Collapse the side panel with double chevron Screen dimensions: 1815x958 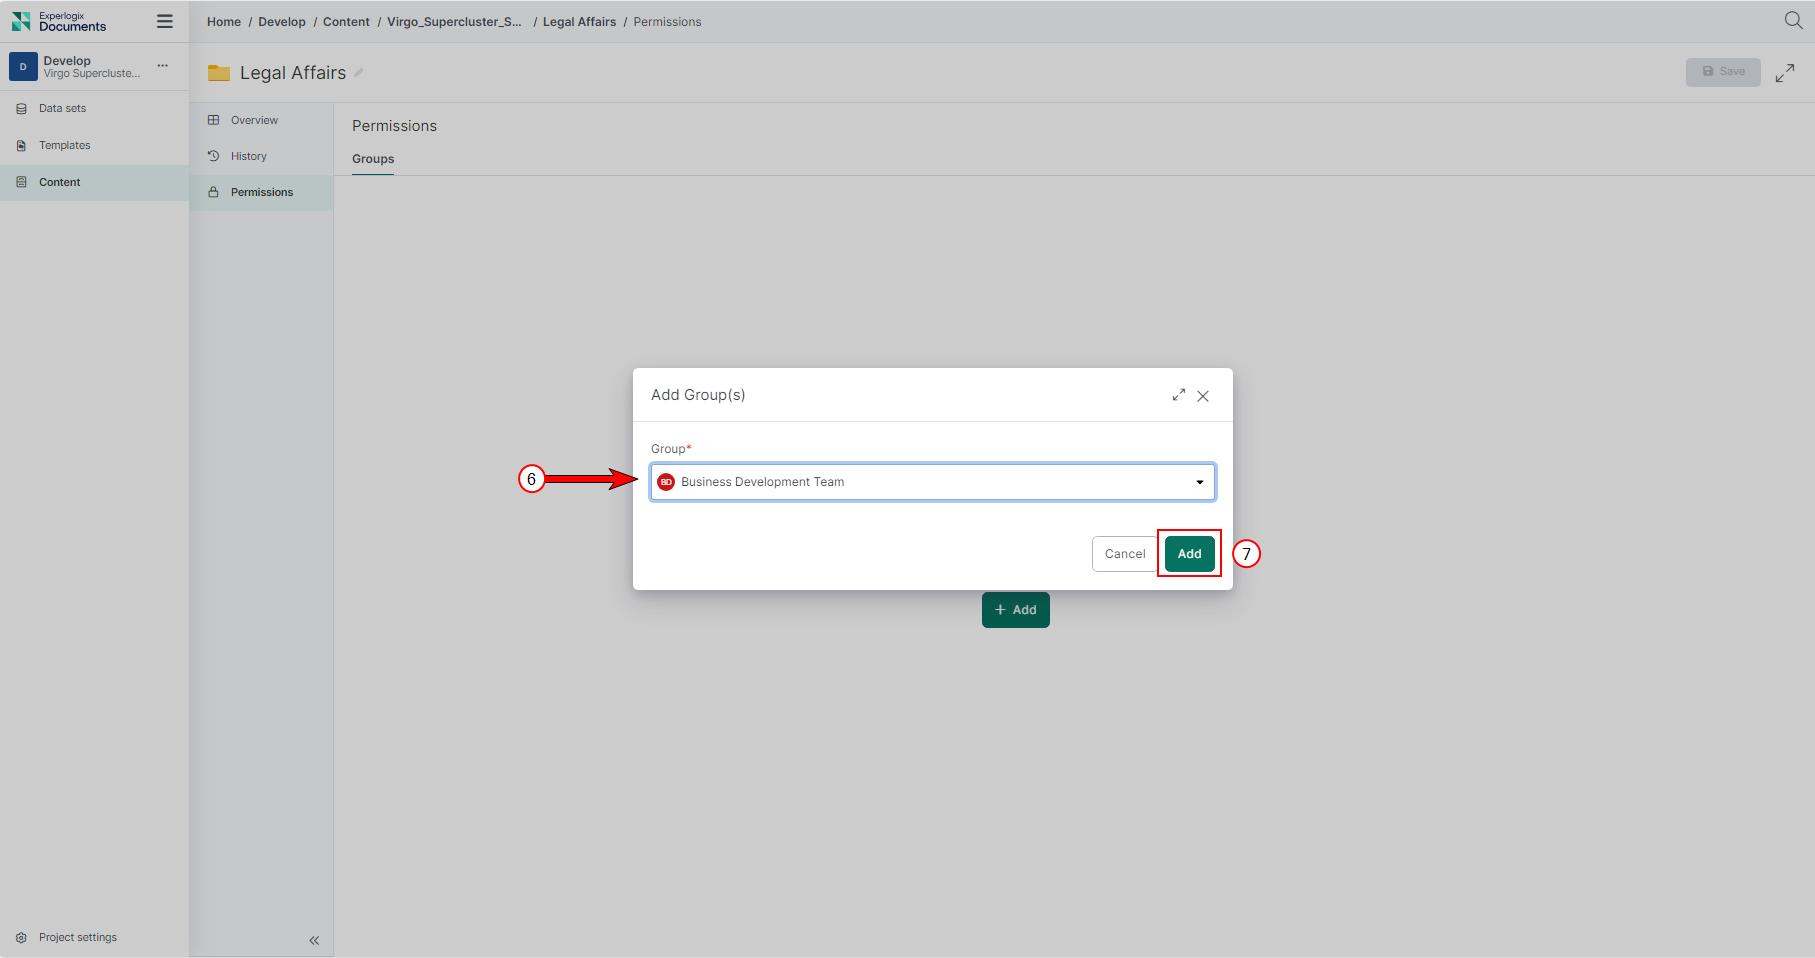(314, 940)
